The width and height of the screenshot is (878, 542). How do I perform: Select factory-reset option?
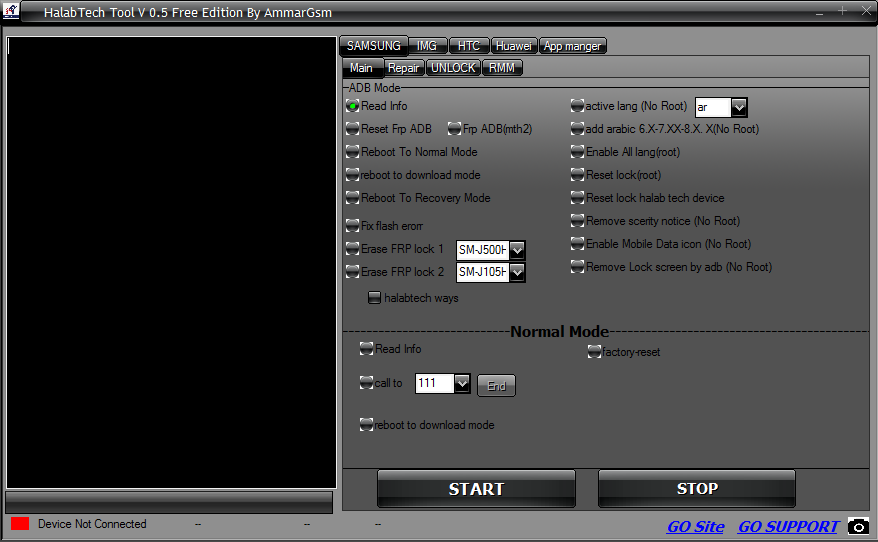click(594, 352)
